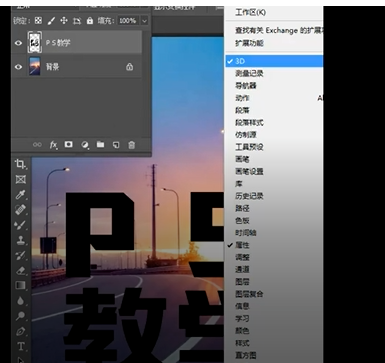Open the 扩展功能 menu item
This screenshot has height=363, width=385.
(274, 43)
